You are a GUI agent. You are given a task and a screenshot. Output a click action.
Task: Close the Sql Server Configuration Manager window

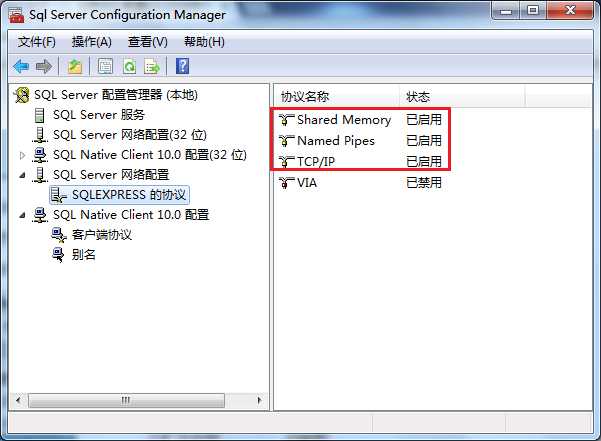pos(570,10)
